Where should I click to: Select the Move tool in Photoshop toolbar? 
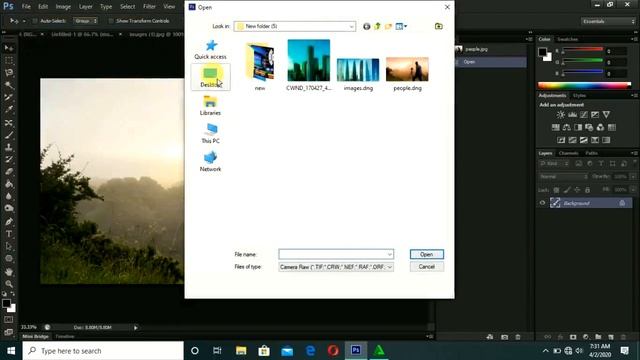(9, 48)
